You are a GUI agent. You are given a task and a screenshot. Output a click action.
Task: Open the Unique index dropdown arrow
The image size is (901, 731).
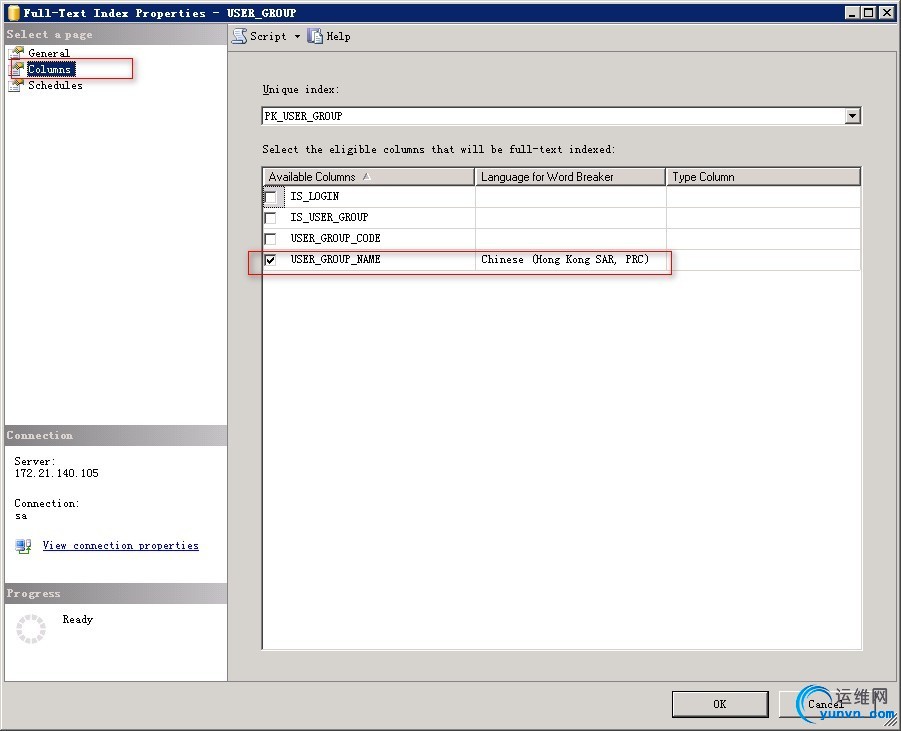point(853,116)
